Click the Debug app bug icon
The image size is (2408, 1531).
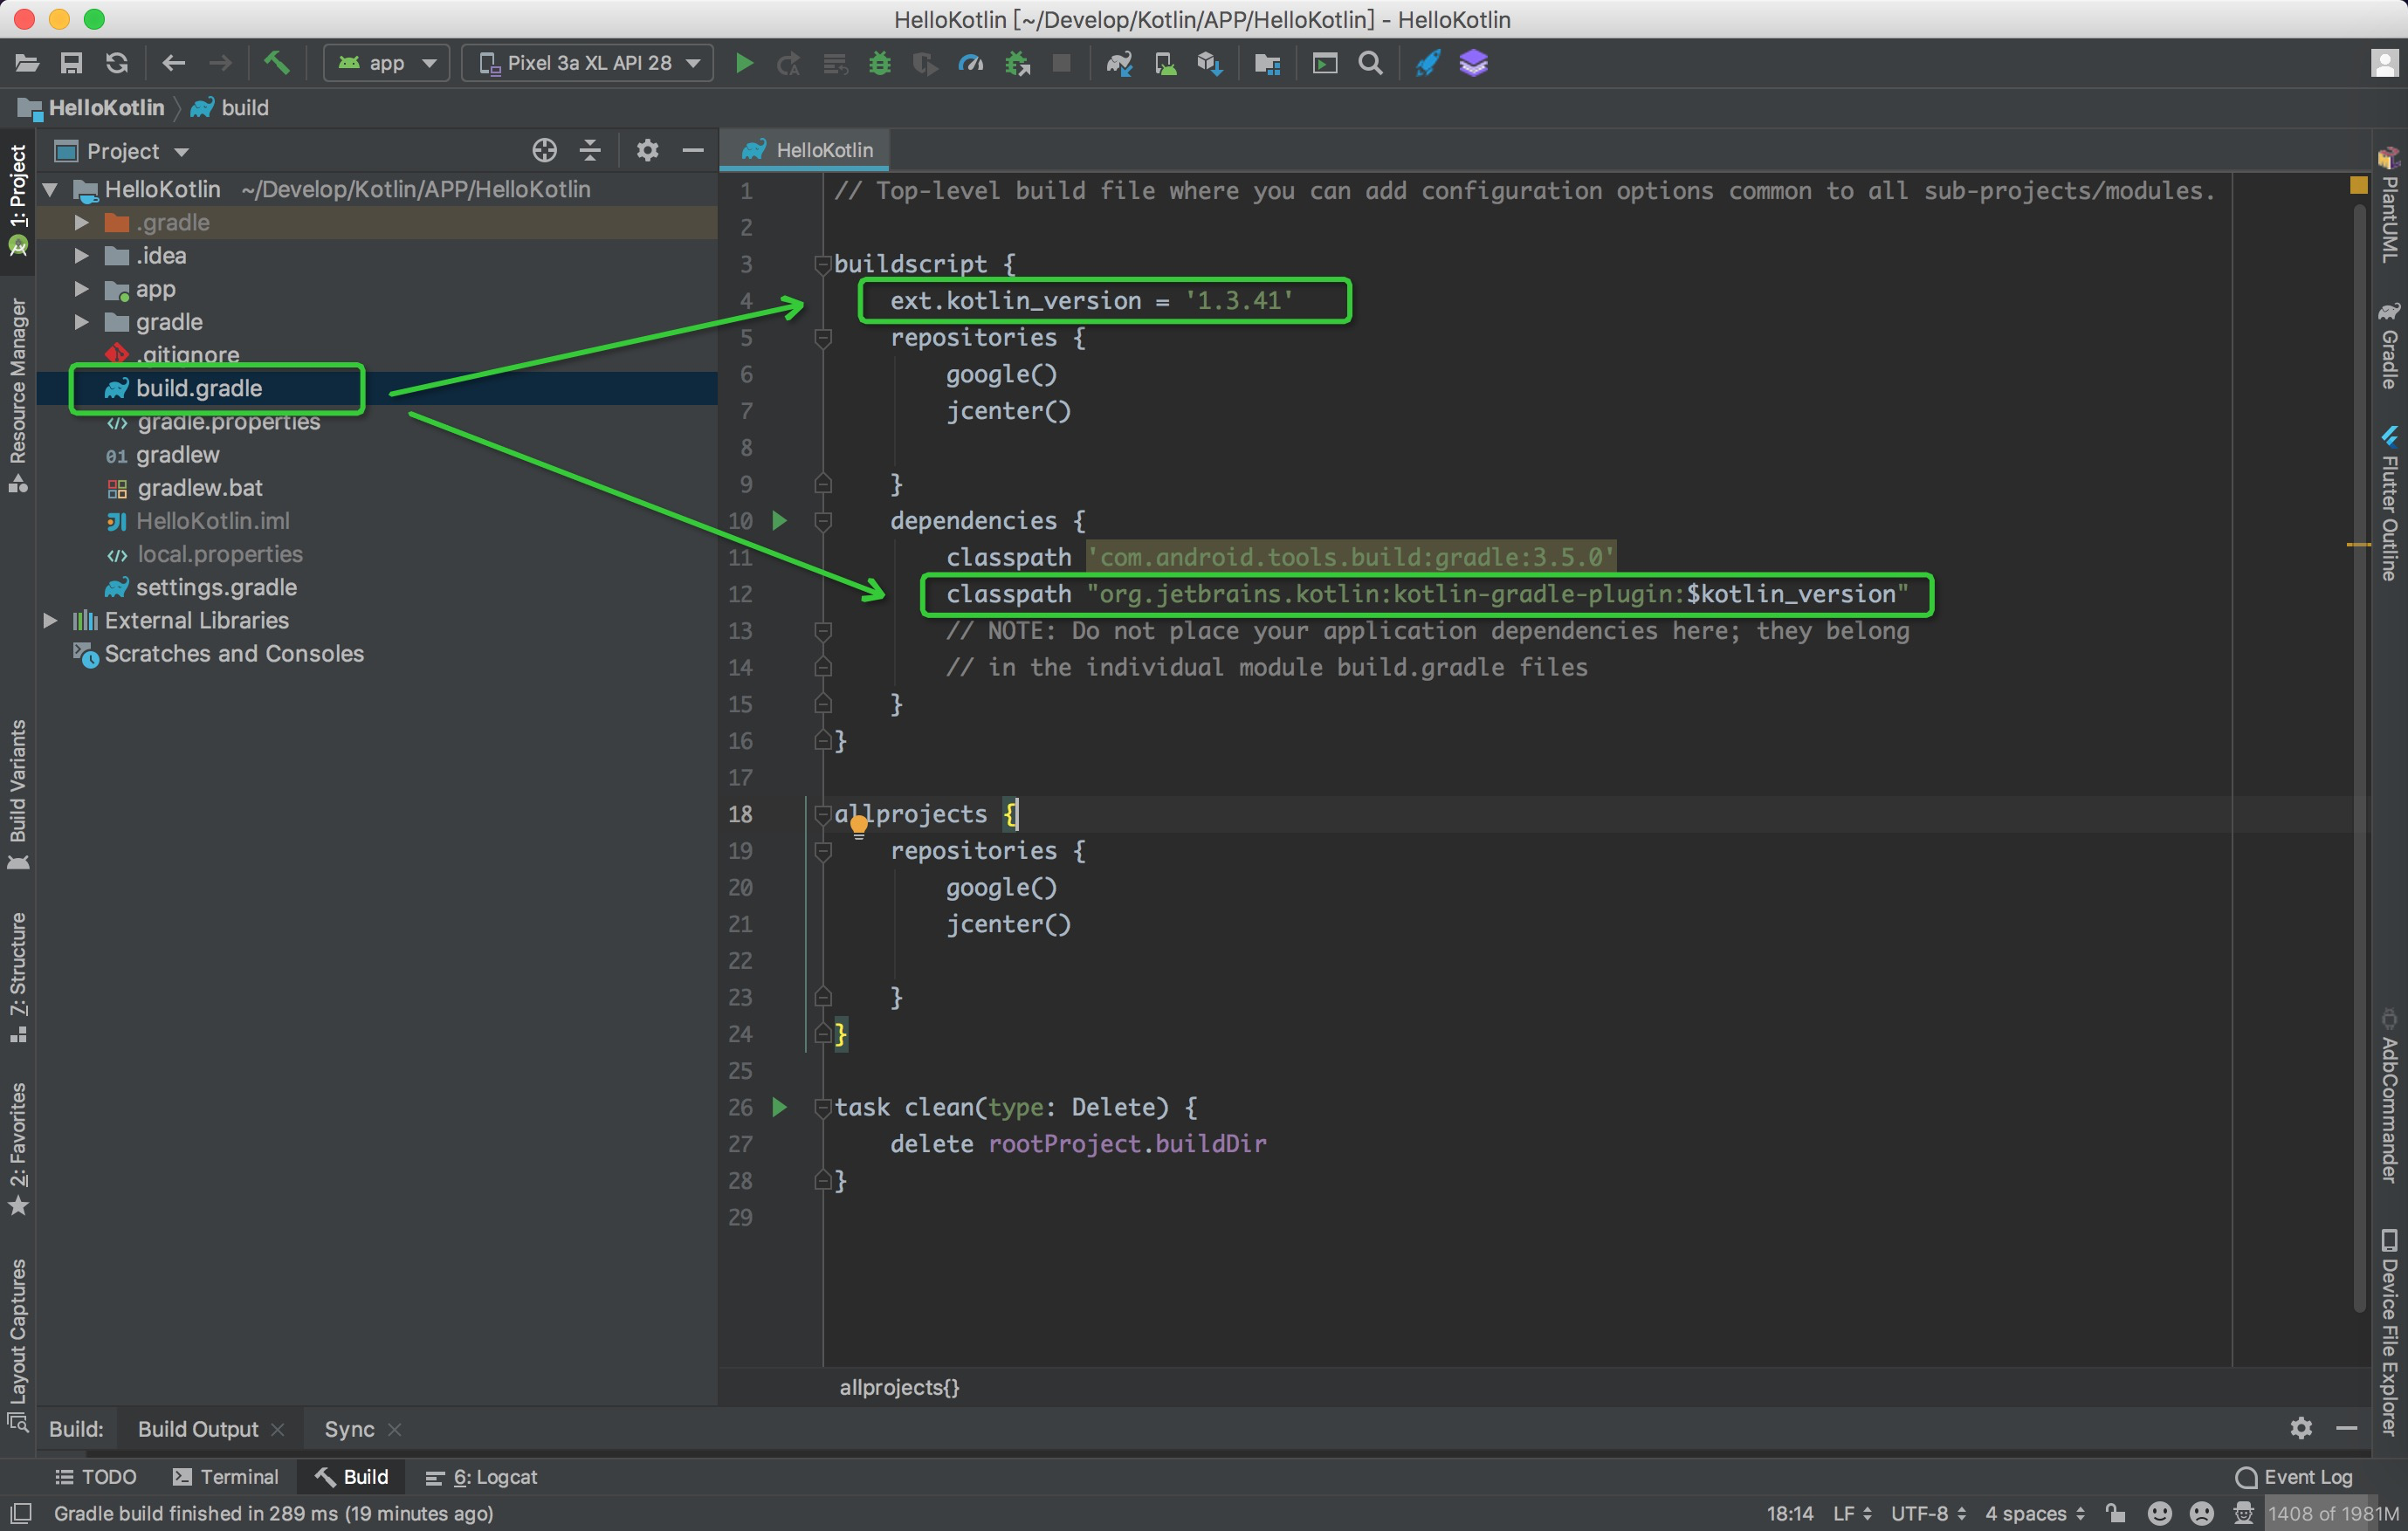click(880, 64)
